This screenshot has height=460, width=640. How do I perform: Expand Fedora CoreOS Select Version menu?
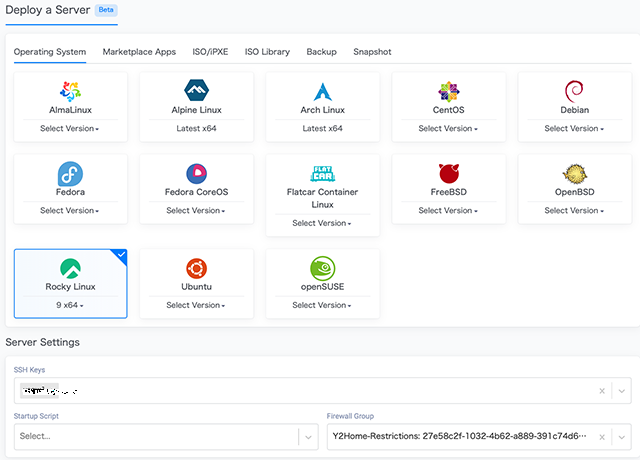click(196, 211)
